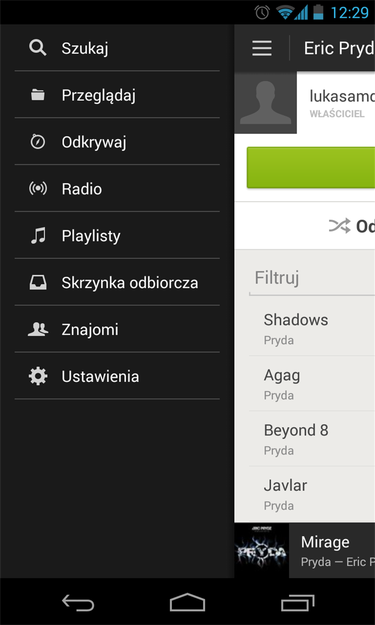The width and height of the screenshot is (375, 625).
Task: Open the Przeglądaj folder icon
Action: [38, 95]
